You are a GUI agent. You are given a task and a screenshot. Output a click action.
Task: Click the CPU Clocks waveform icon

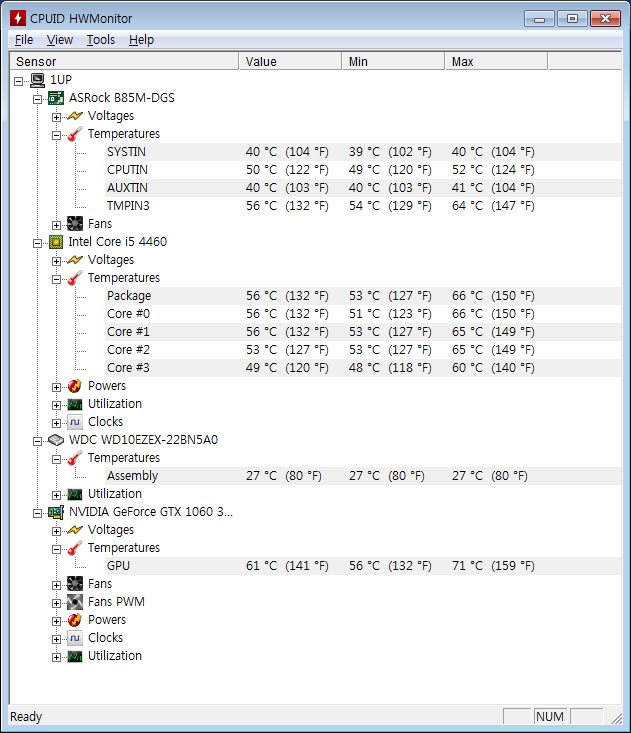[x=75, y=422]
